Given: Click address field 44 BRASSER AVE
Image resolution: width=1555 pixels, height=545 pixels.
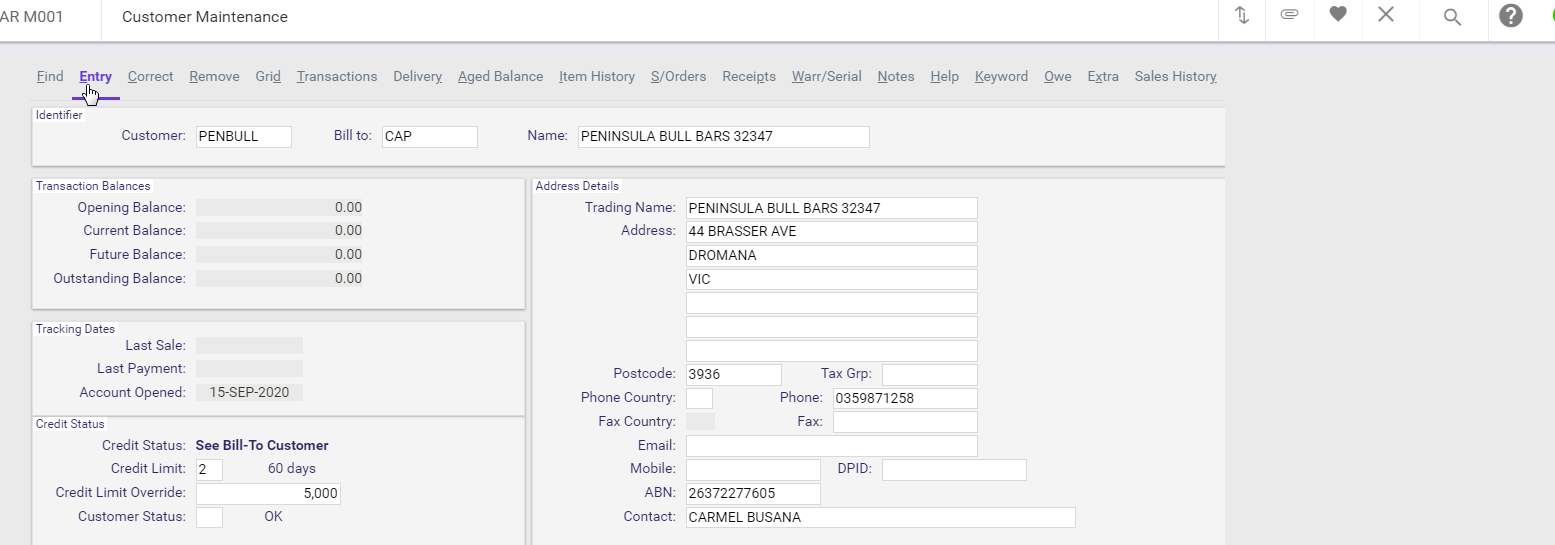Looking at the screenshot, I should pyautogui.click(x=832, y=232).
